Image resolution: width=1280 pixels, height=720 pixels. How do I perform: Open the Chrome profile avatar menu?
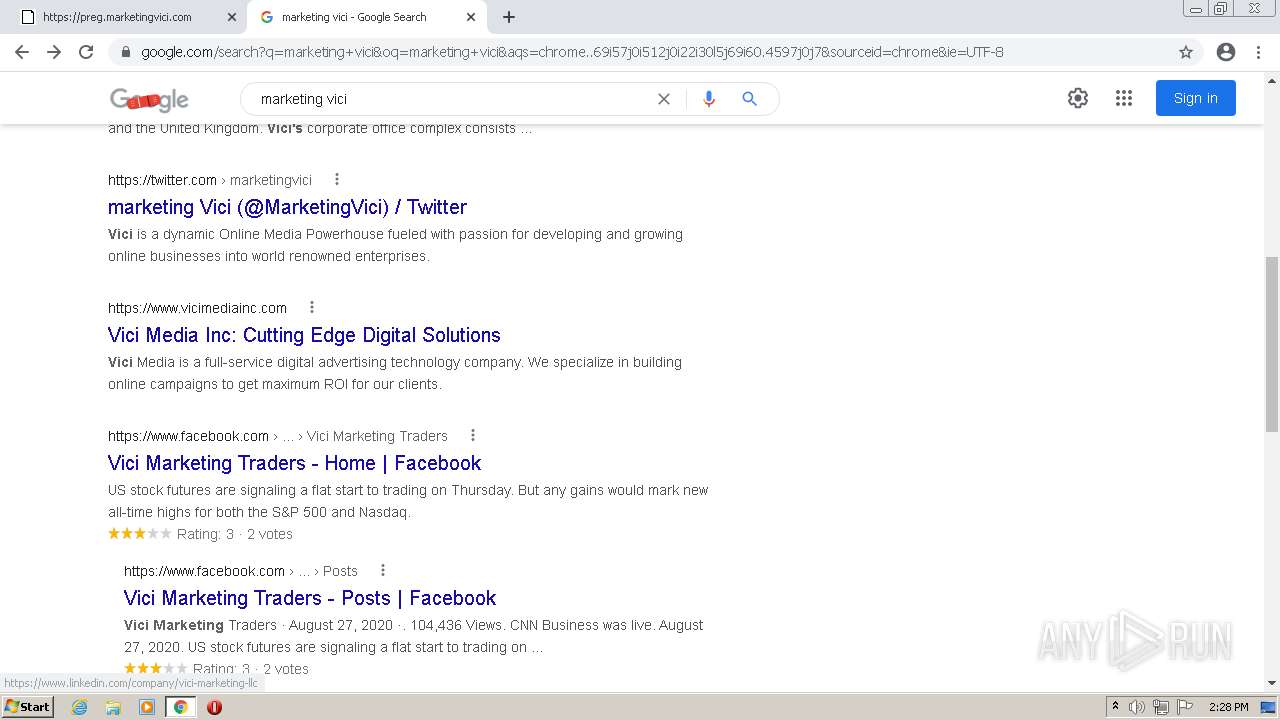click(1226, 52)
